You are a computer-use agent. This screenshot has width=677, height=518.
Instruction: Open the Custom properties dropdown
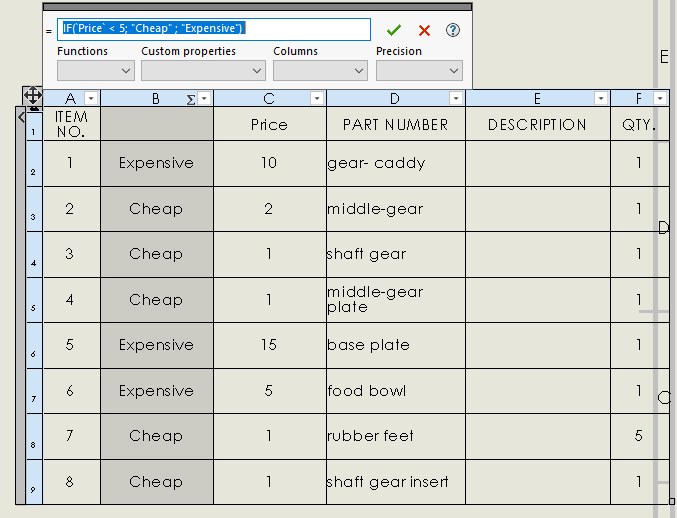click(203, 71)
